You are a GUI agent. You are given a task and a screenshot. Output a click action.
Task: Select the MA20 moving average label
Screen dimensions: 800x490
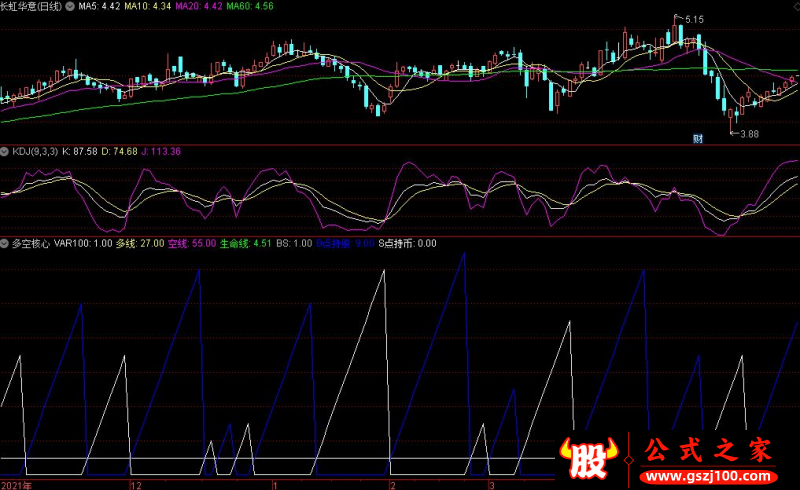(x=198, y=7)
